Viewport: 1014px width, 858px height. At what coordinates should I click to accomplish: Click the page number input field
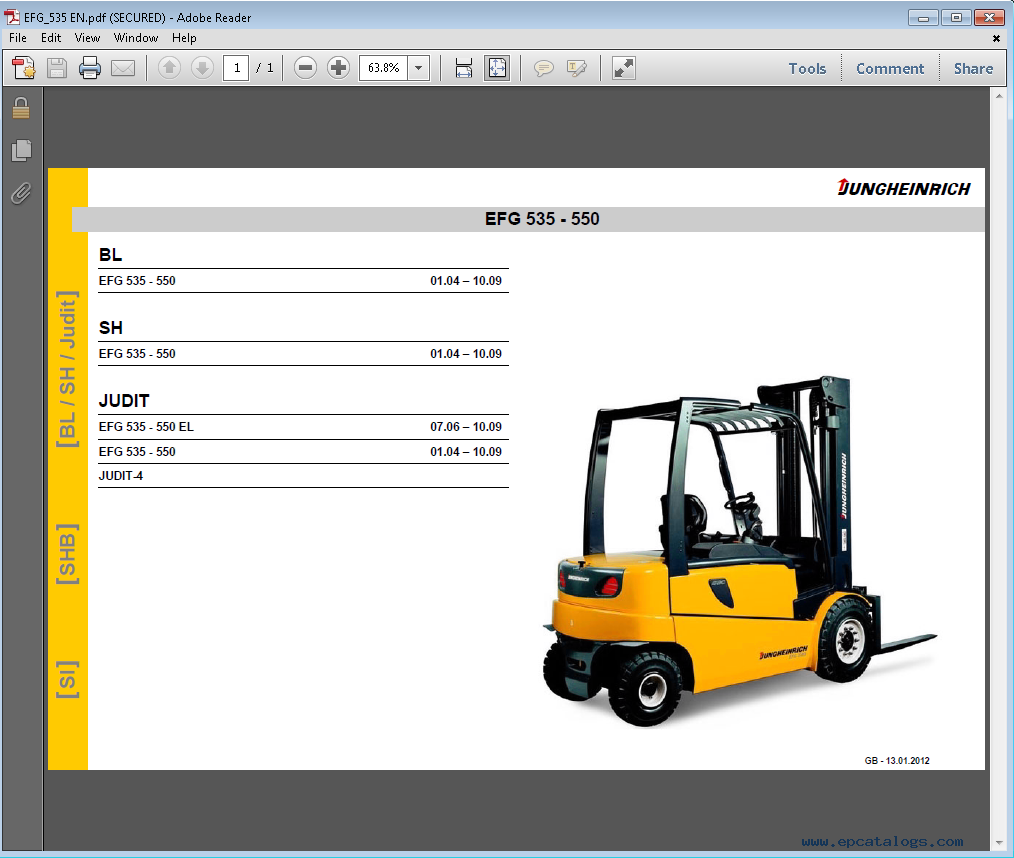tap(236, 68)
